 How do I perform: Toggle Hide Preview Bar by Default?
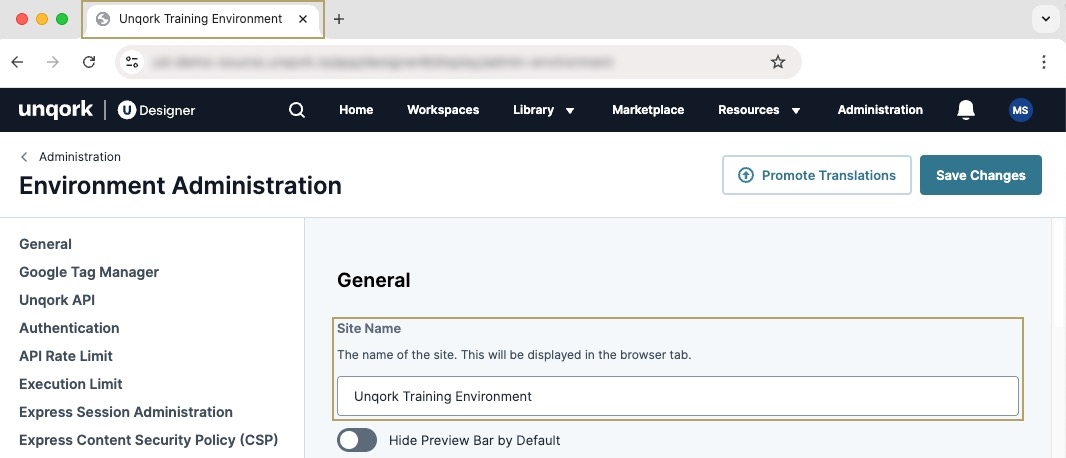[357, 440]
